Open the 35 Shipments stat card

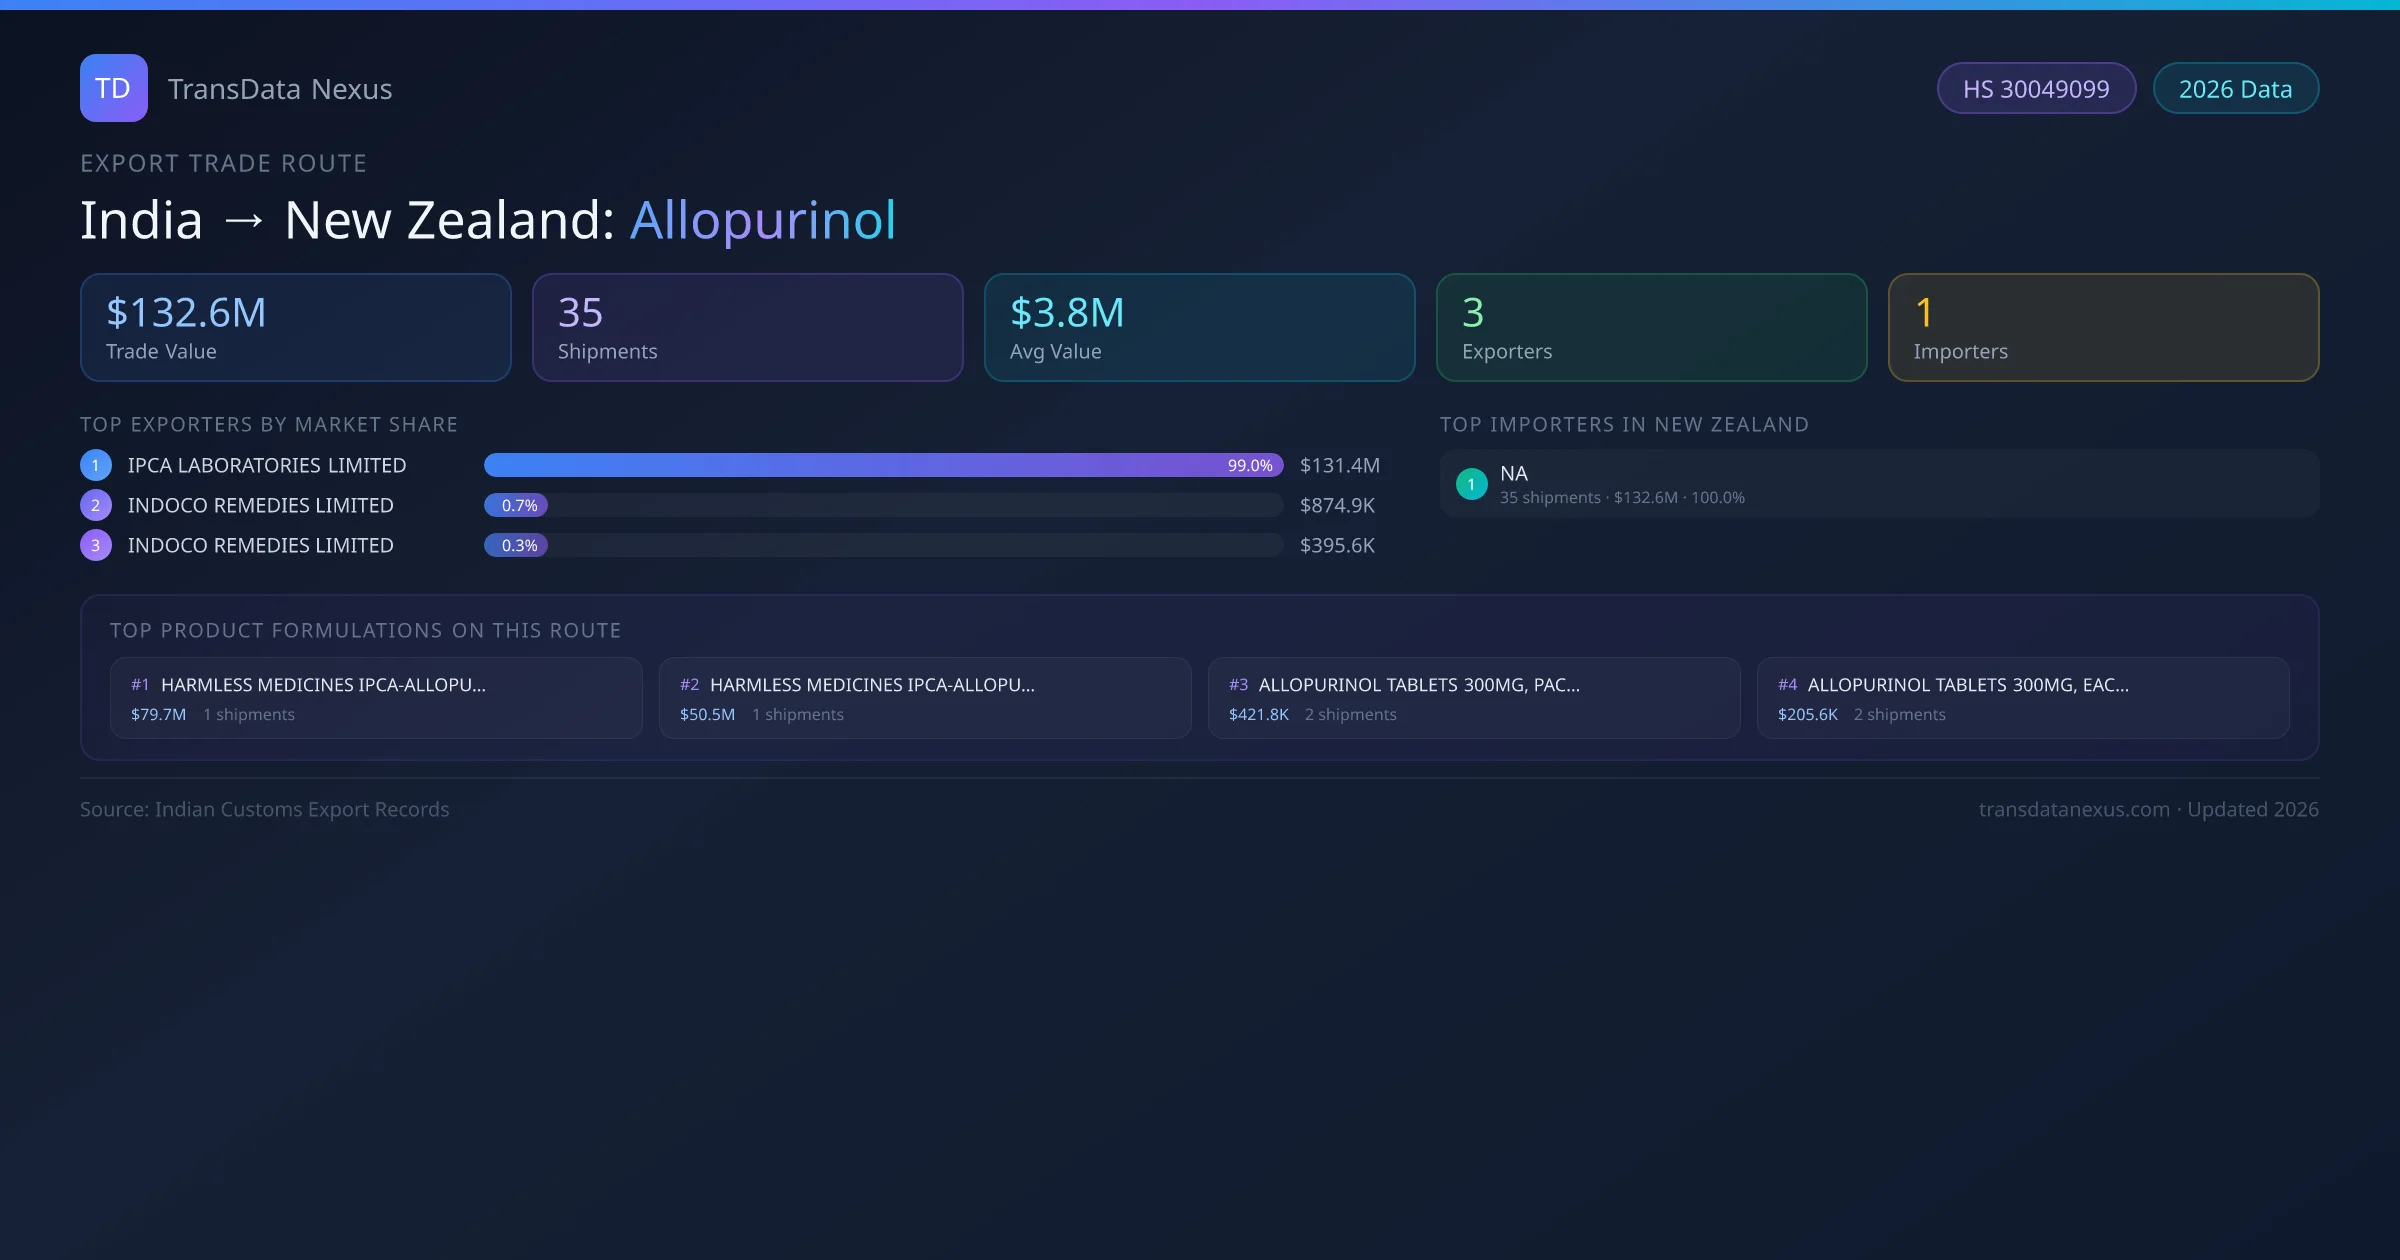click(x=747, y=328)
